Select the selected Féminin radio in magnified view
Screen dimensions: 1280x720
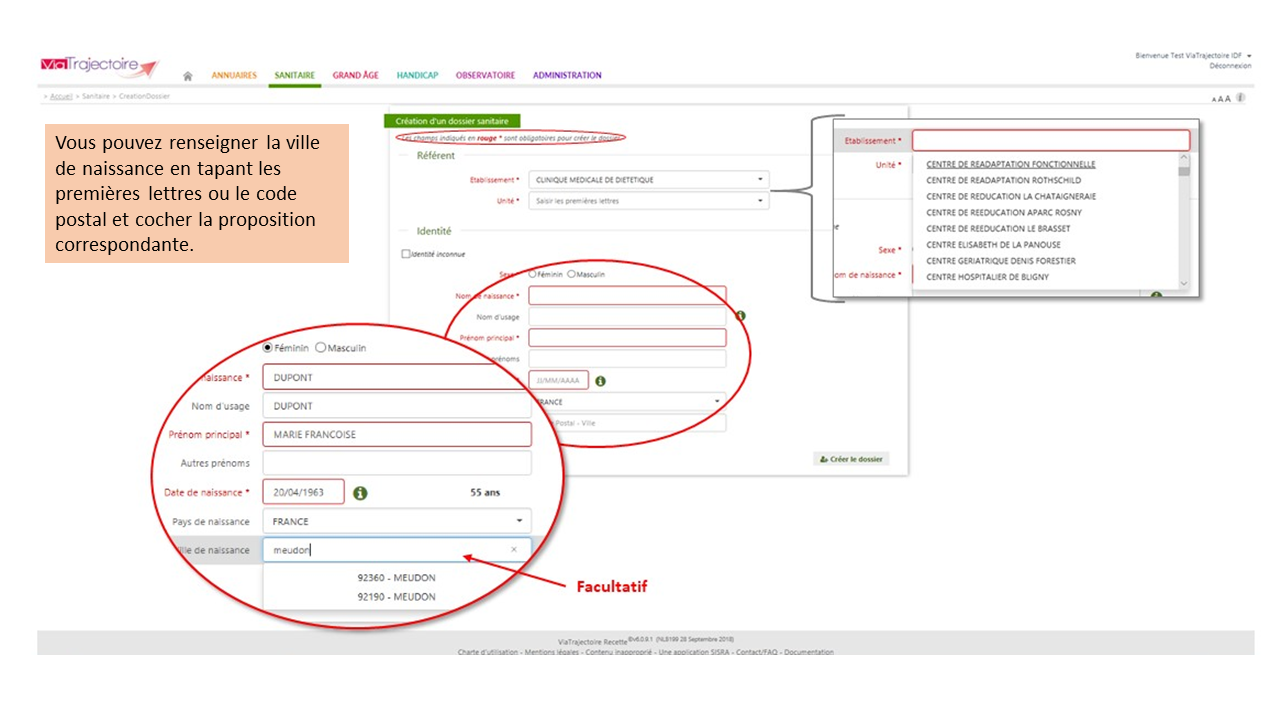267,348
